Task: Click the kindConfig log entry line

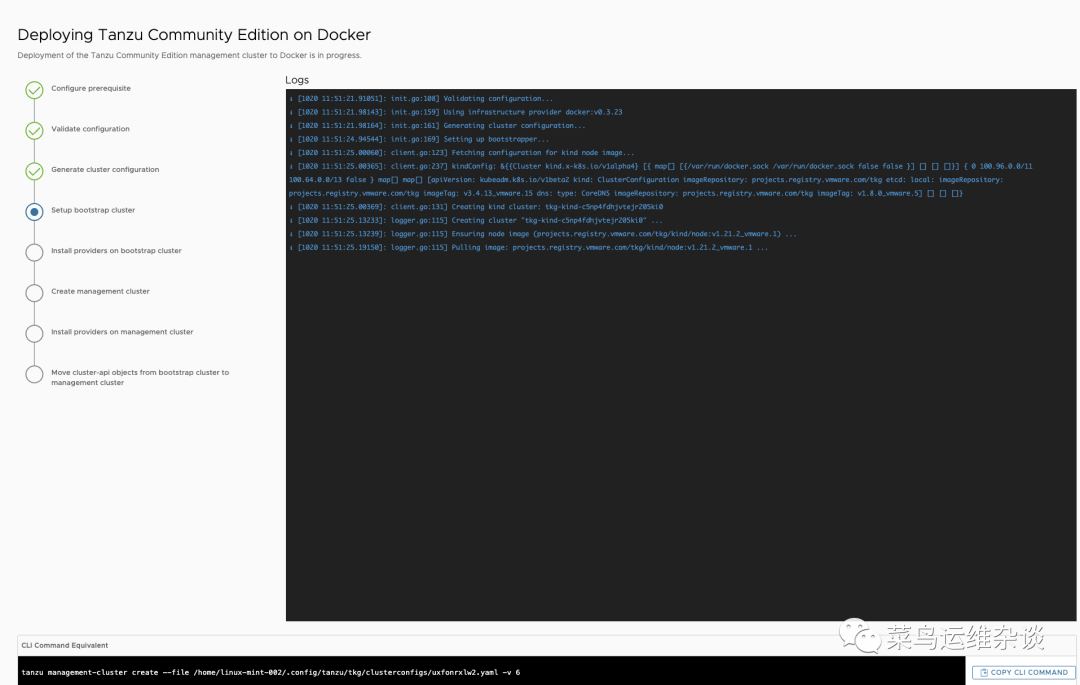Action: [661, 180]
